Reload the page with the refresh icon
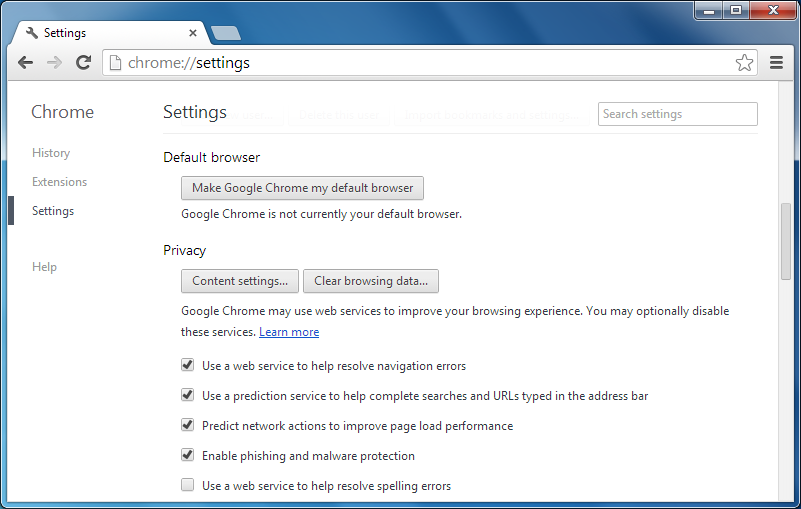 pos(83,62)
